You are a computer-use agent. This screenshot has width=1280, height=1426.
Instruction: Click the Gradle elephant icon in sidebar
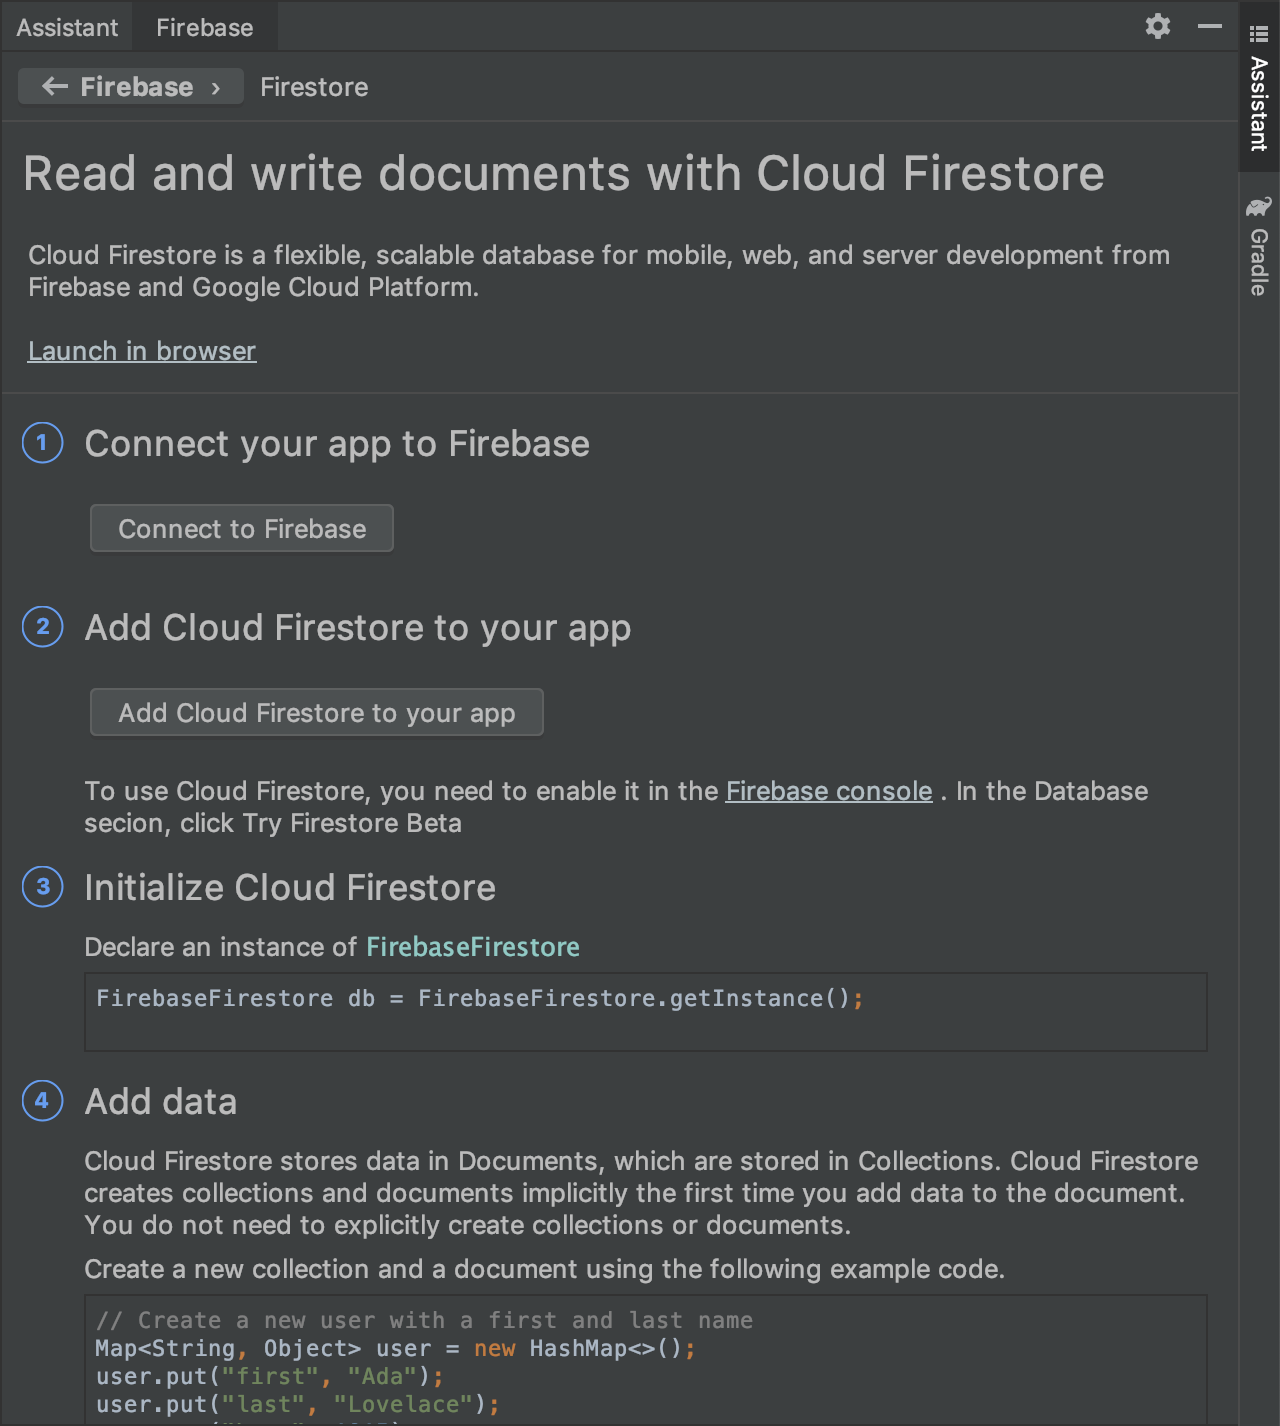coord(1259,207)
